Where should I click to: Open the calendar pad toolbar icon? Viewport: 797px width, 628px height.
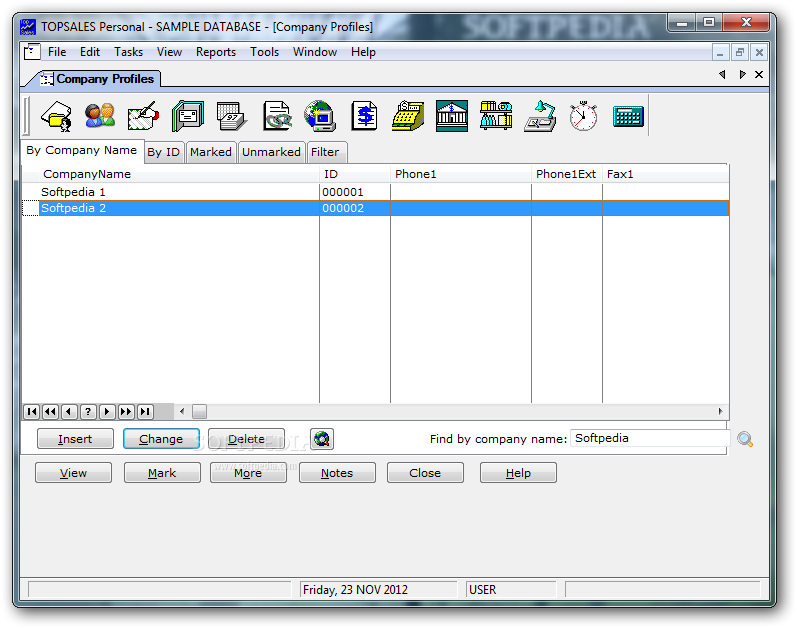click(232, 116)
